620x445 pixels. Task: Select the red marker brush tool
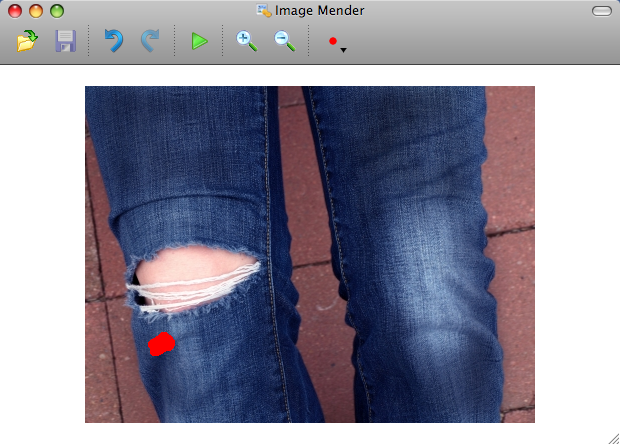click(x=333, y=41)
